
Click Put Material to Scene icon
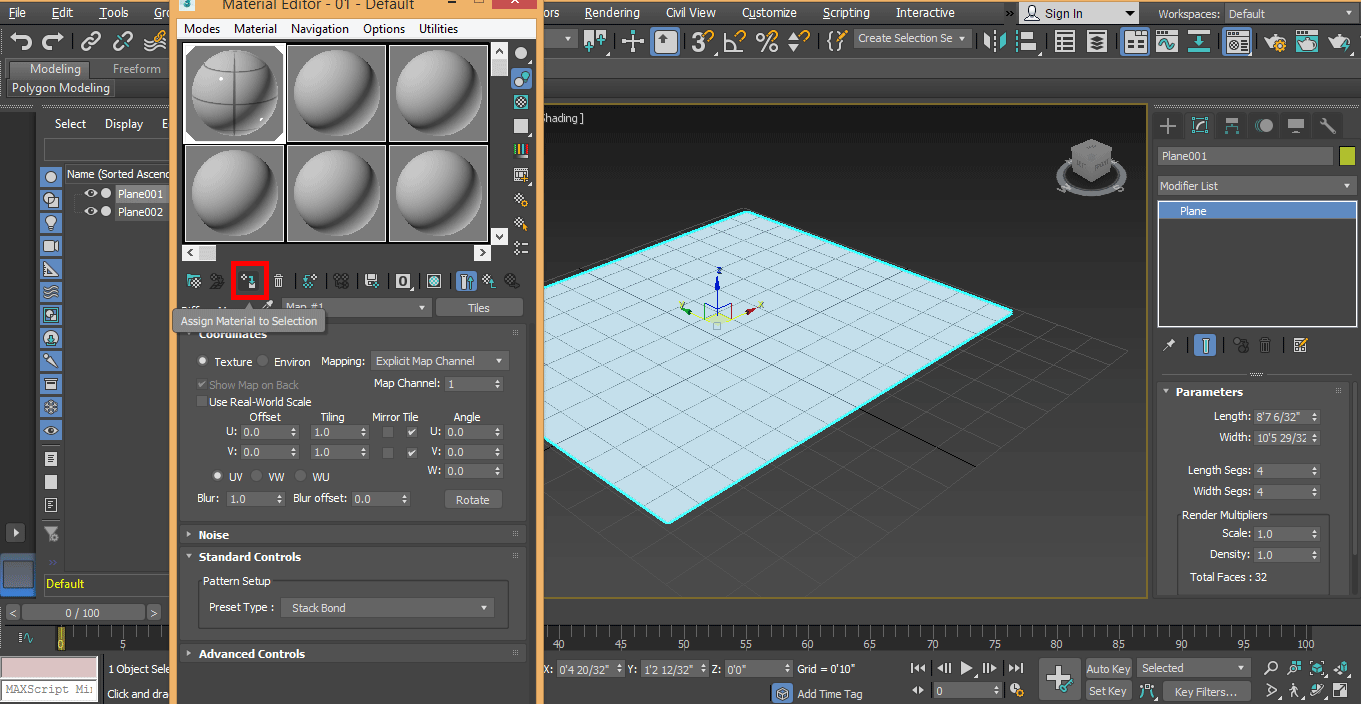(x=216, y=281)
